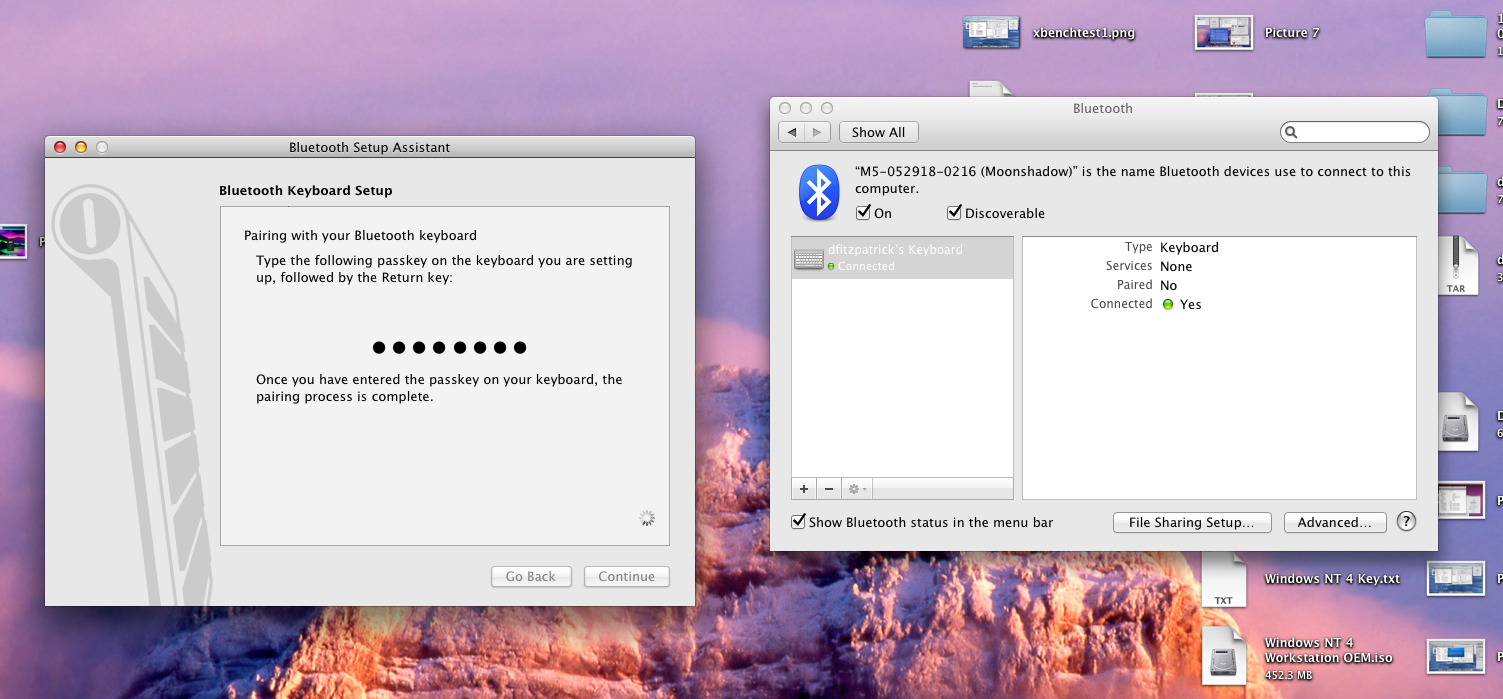This screenshot has width=1503, height=699.
Task: Add a new Bluetooth device with plus button
Action: pyautogui.click(x=804, y=489)
